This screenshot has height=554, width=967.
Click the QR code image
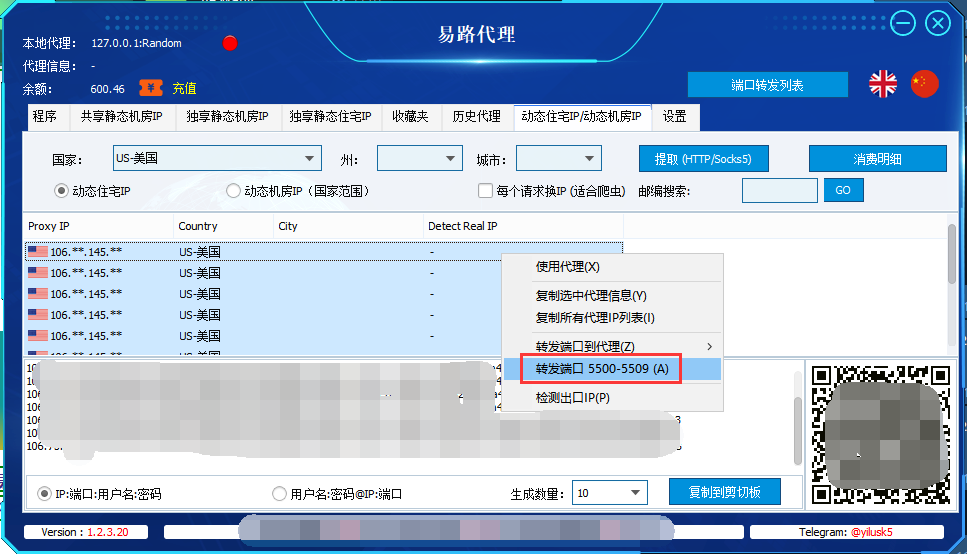(x=877, y=434)
